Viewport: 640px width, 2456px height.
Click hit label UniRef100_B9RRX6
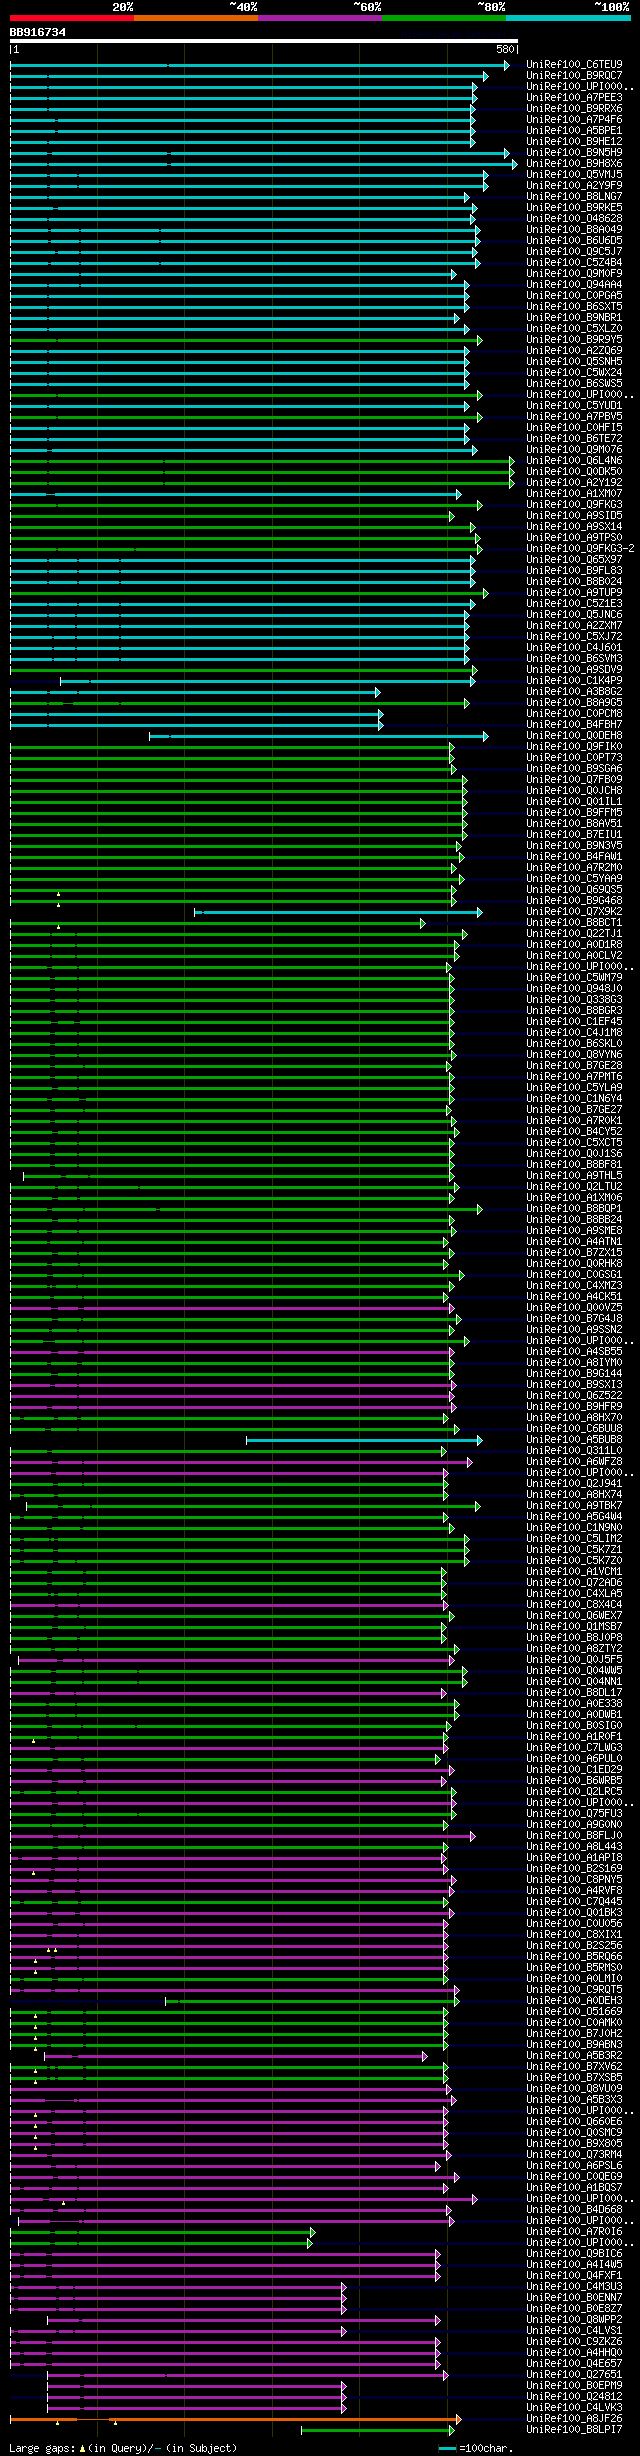(574, 108)
